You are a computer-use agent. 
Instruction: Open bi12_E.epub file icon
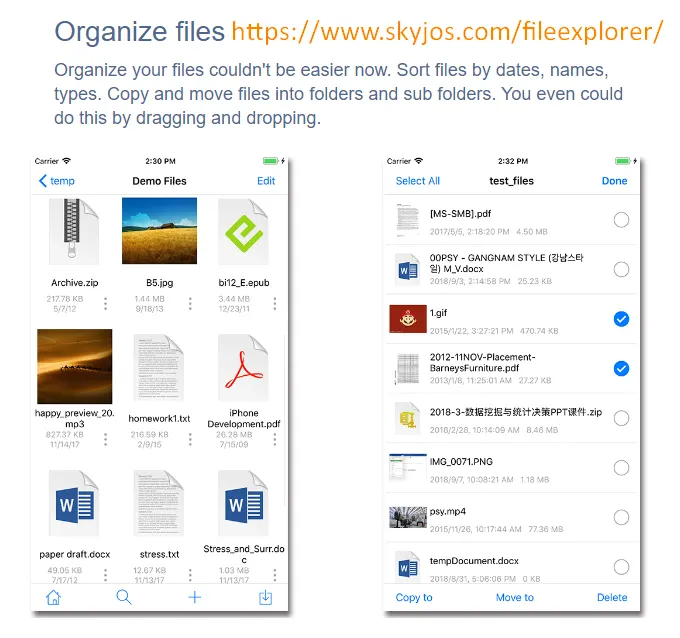click(243, 232)
